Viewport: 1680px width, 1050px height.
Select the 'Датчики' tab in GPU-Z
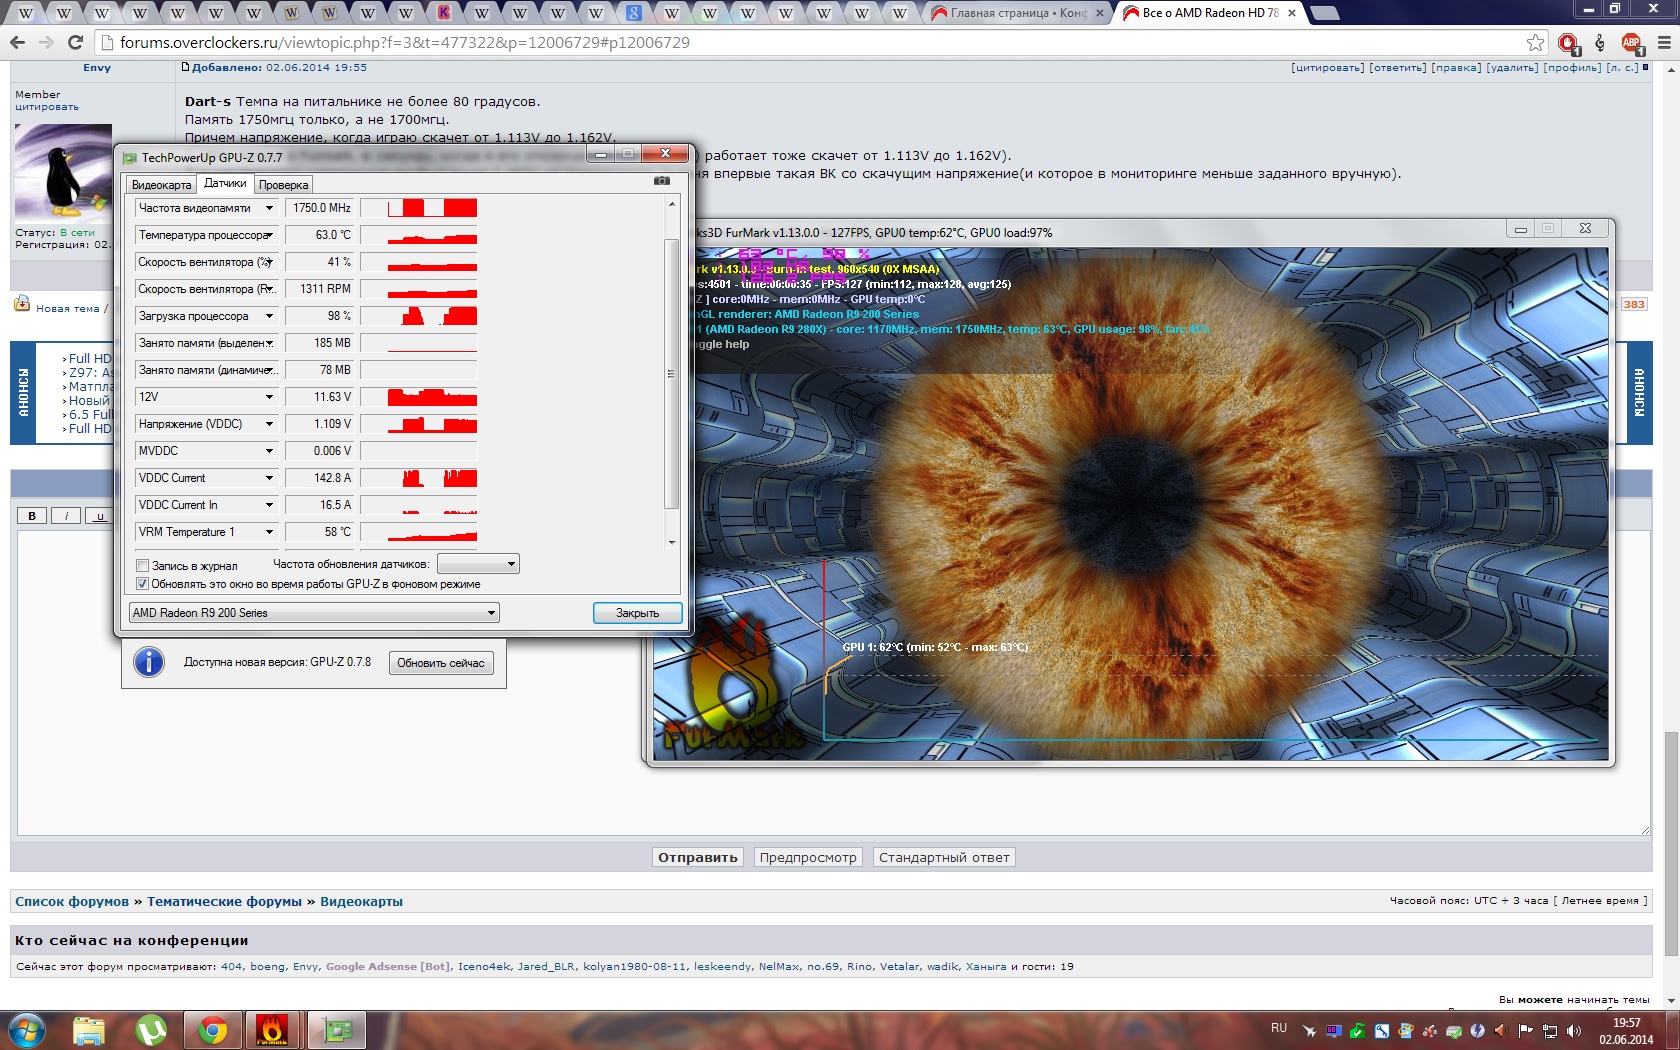click(225, 183)
